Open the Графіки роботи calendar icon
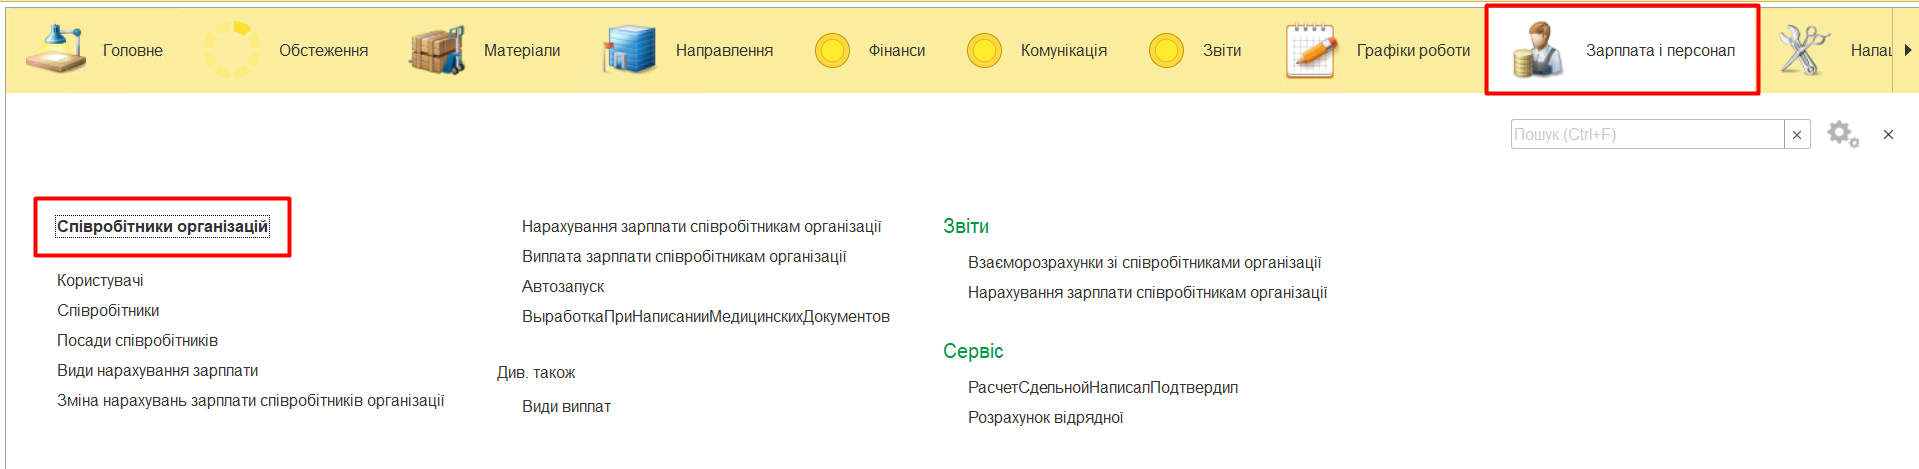This screenshot has height=469, width=1919. [x=1311, y=50]
